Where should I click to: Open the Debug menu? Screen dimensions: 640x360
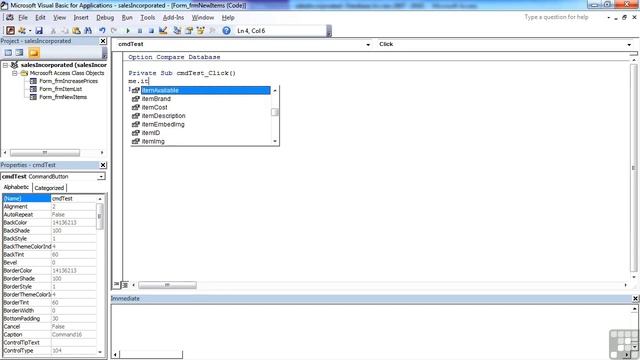[x=105, y=18]
